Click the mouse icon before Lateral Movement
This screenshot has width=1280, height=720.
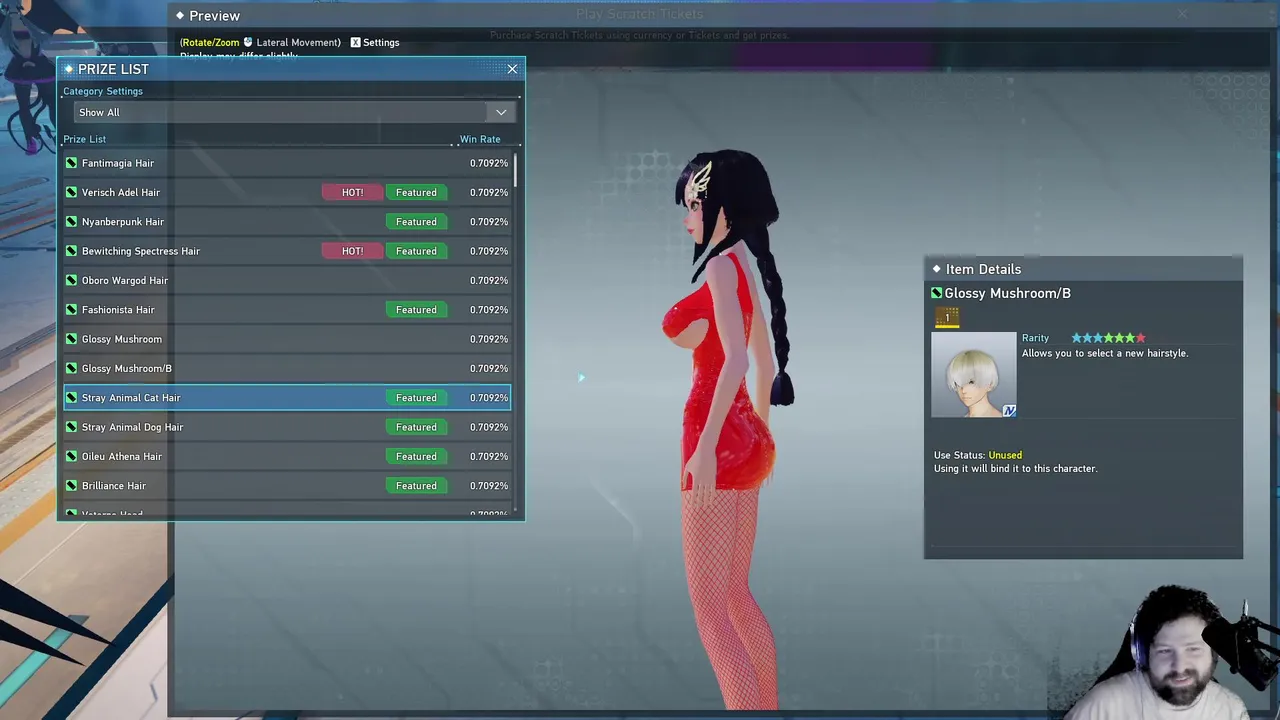click(248, 43)
